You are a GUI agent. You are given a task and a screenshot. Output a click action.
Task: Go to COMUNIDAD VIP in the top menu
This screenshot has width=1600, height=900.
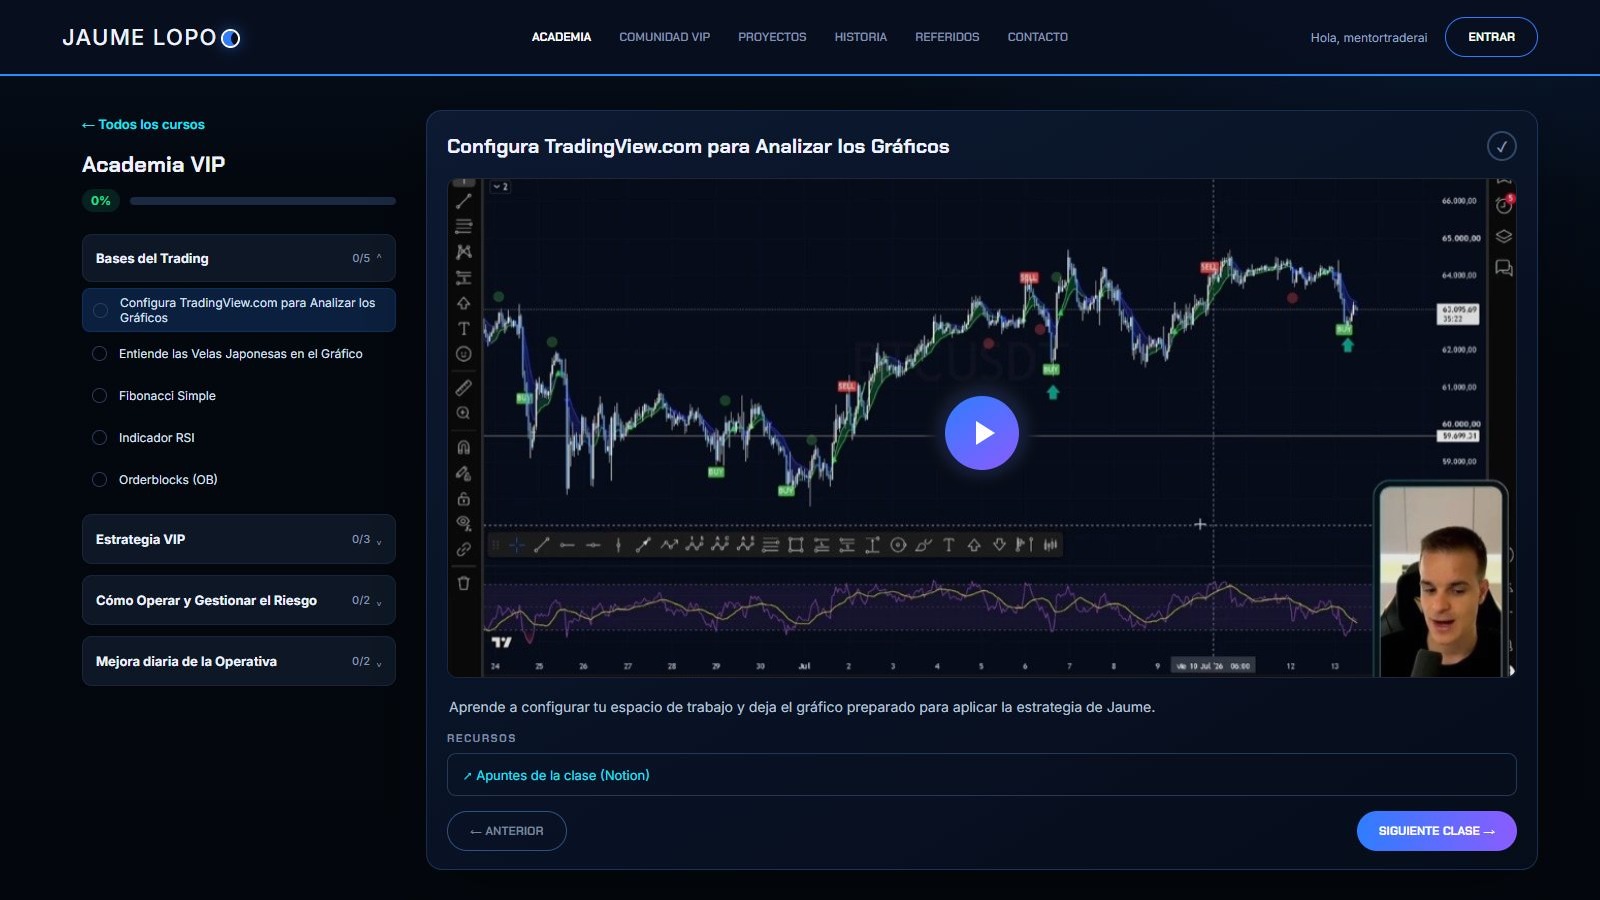(x=665, y=37)
